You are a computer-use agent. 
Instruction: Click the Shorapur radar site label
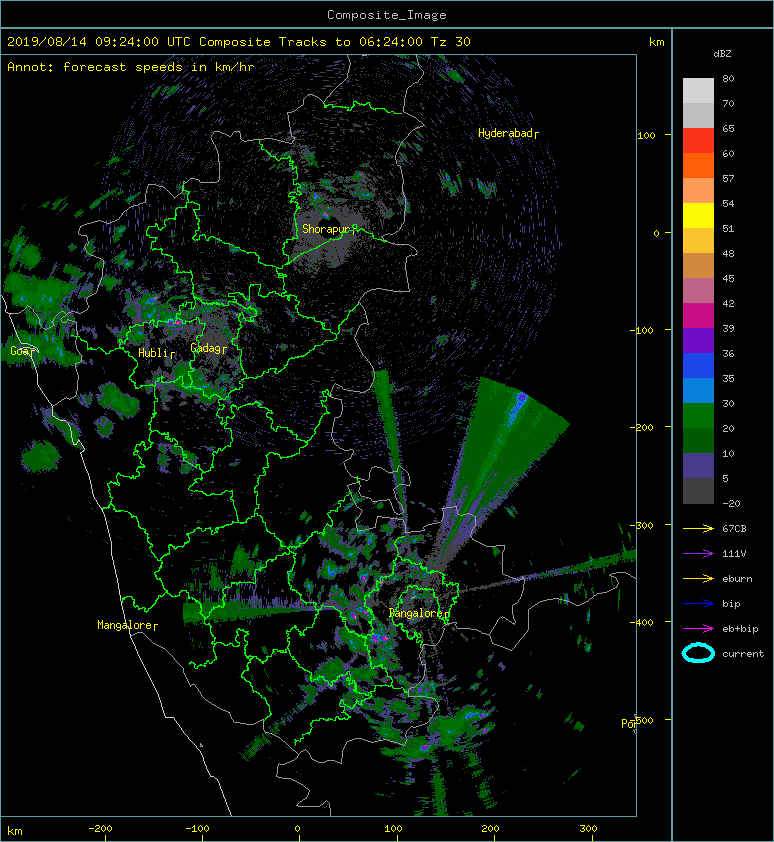pos(325,229)
